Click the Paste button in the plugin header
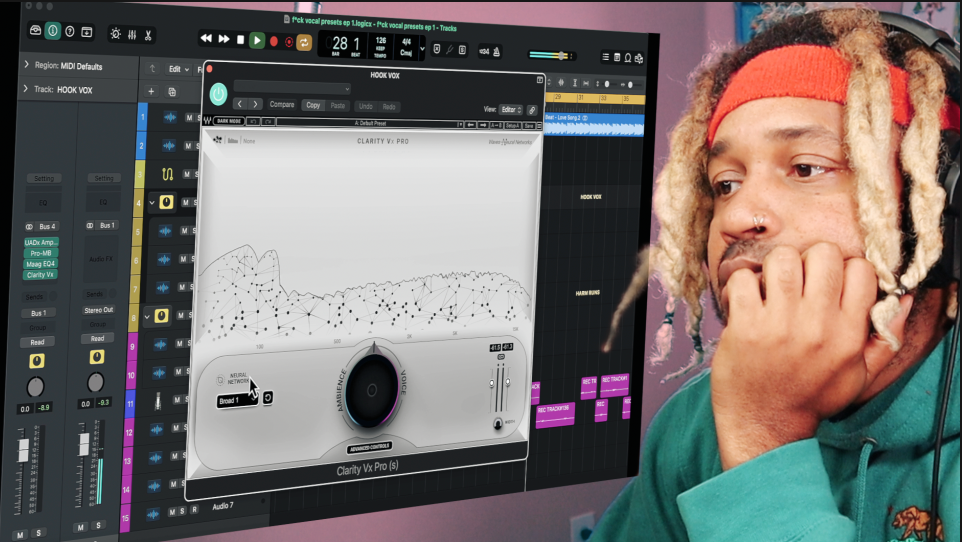Viewport: 962px width, 542px height. pos(337,106)
